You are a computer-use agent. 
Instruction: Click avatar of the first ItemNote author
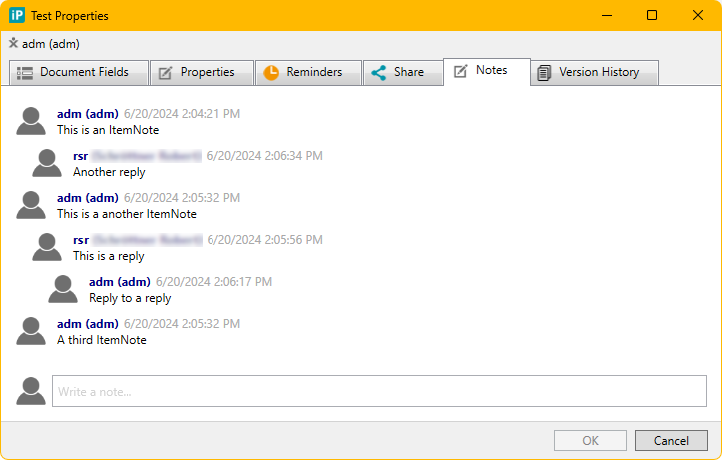[32, 121]
